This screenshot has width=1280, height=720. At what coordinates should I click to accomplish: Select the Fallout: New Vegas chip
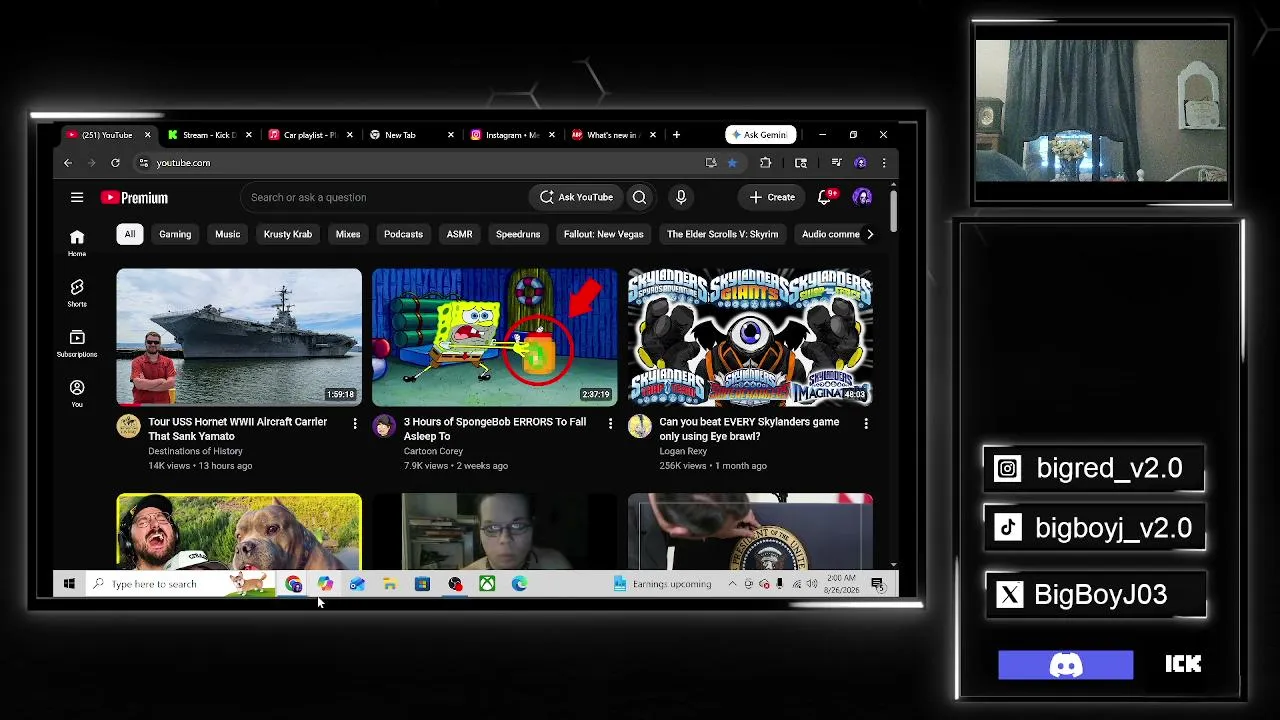point(604,234)
